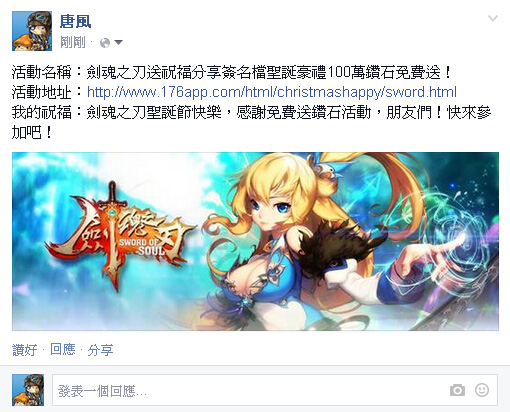510x412 pixels.
Task: Click the avatar beside the comment box
Action: pyautogui.click(x=28, y=390)
